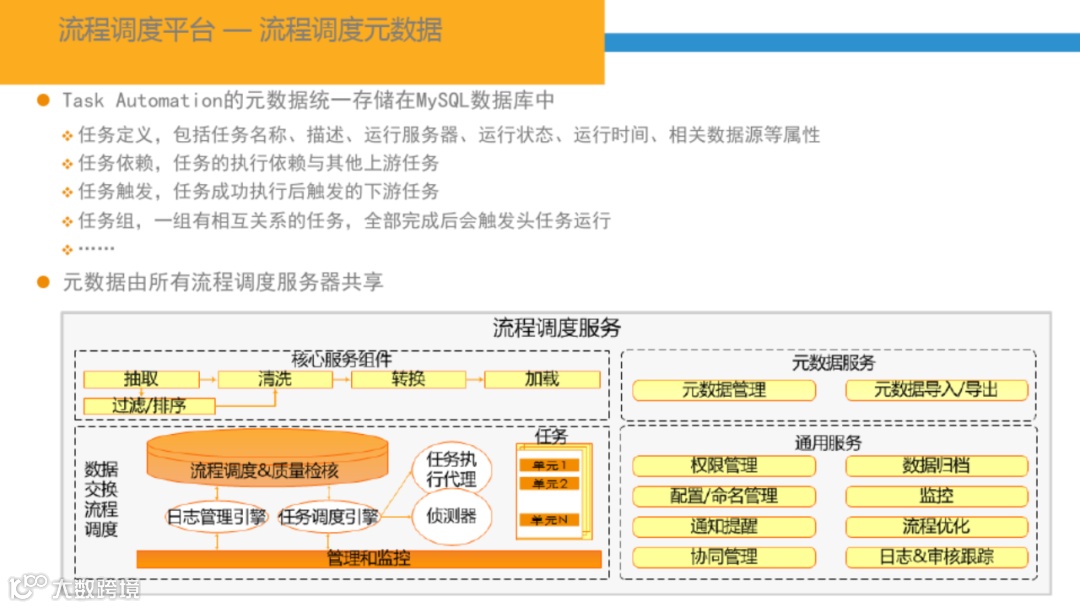Click the 任务依赖 bullet text
Screen dimensions: 1080x608
258,163
